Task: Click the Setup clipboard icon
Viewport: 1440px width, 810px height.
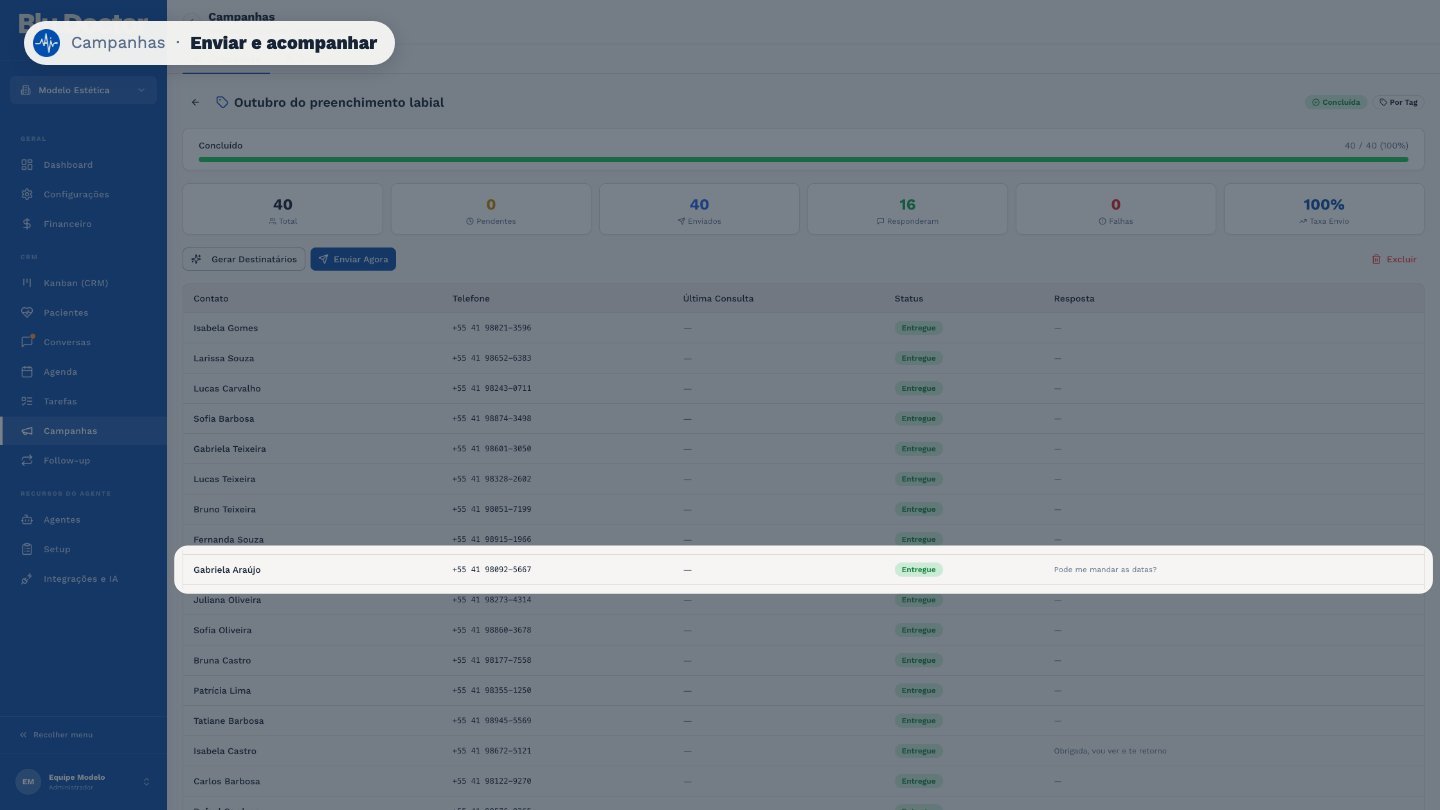Action: [x=27, y=549]
